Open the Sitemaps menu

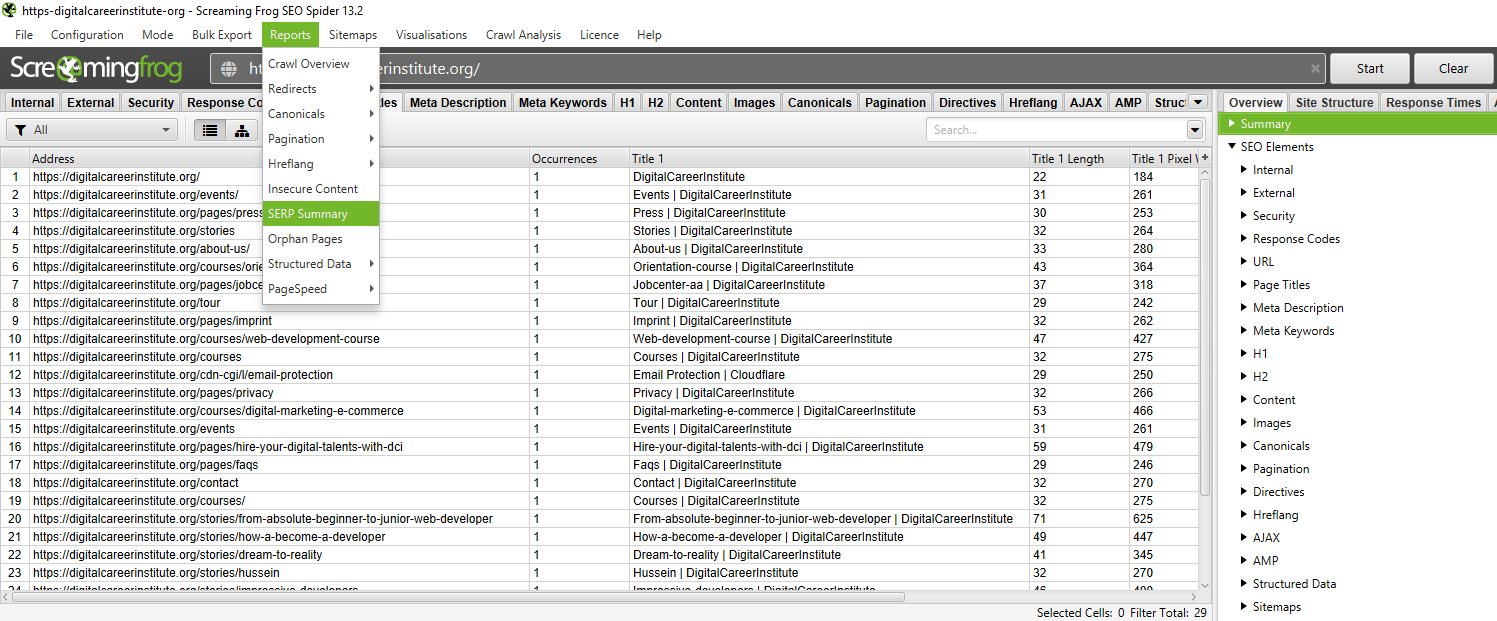pyautogui.click(x=353, y=35)
